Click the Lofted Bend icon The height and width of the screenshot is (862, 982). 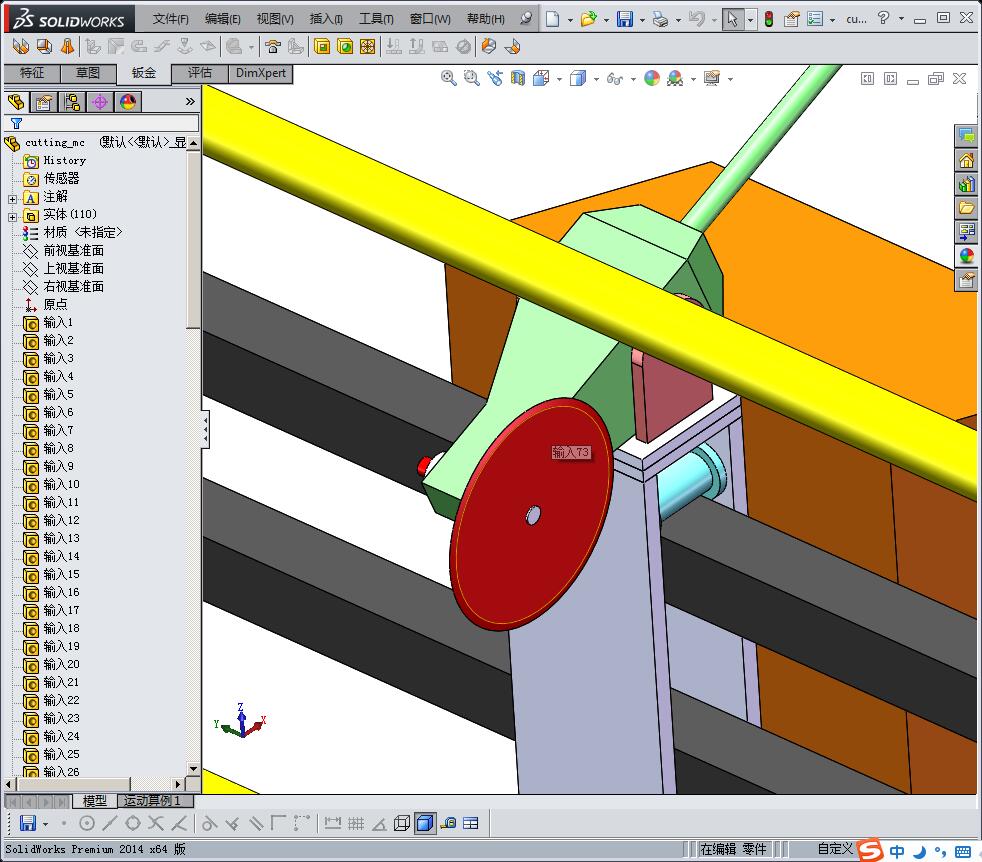tap(68, 46)
